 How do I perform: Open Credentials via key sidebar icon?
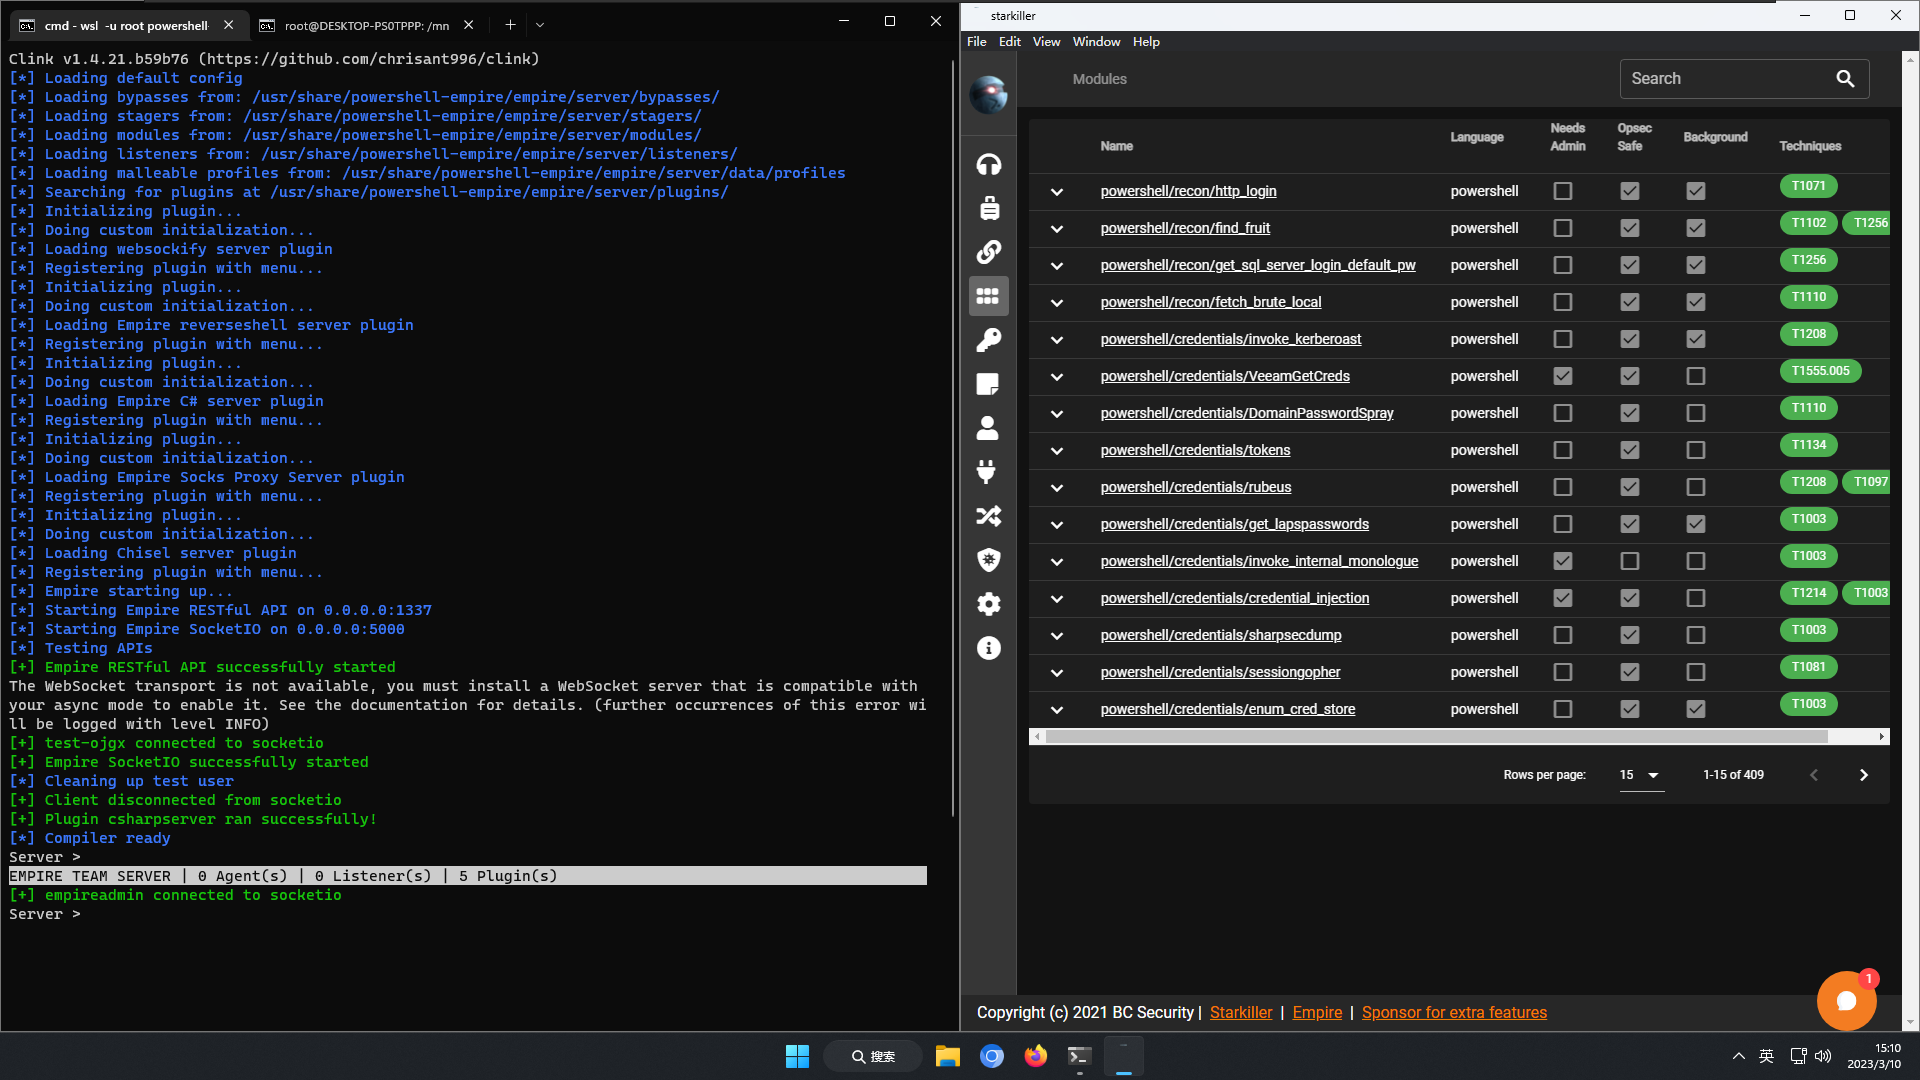(988, 340)
